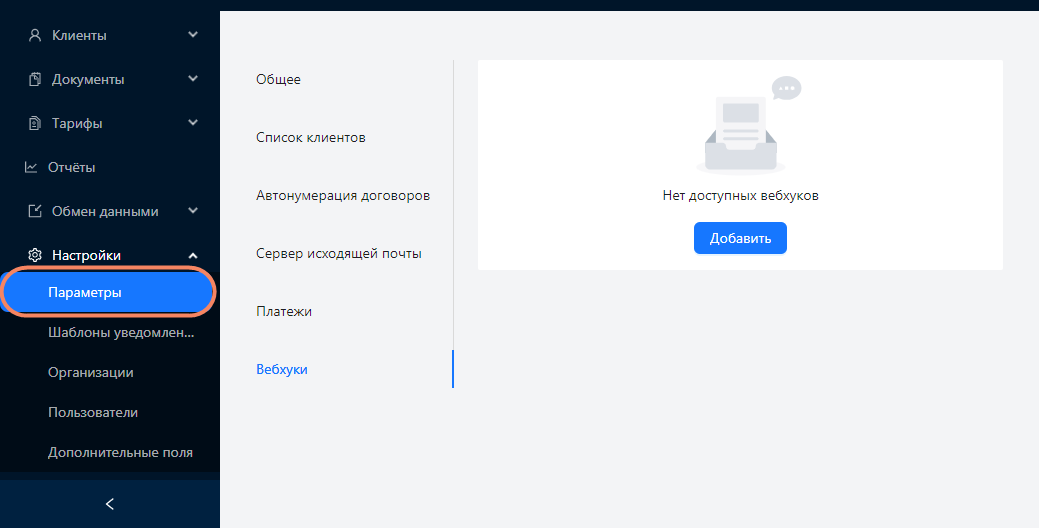Image resolution: width=1039 pixels, height=528 pixels.
Task: Click the Настройки menu label
Action: [x=86, y=256]
